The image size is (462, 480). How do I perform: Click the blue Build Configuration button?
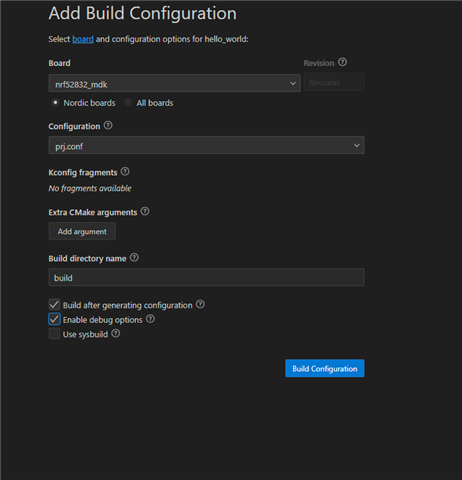point(325,368)
